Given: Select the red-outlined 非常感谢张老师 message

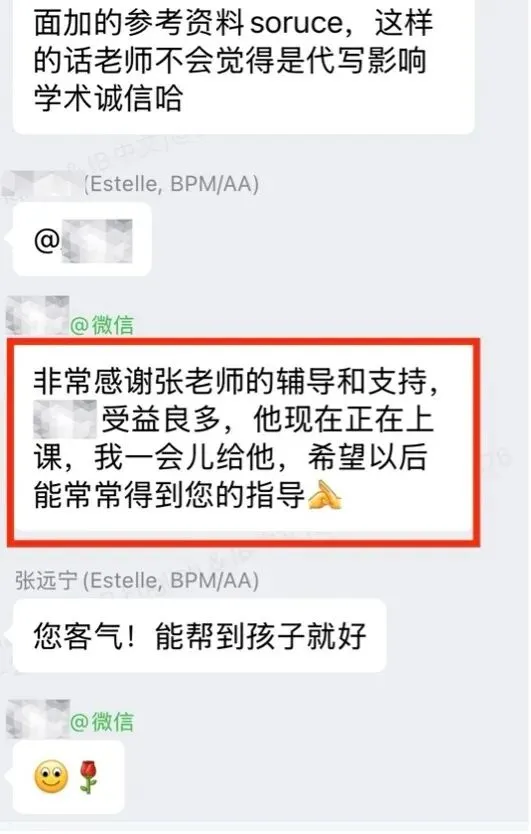Looking at the screenshot, I should 244,441.
